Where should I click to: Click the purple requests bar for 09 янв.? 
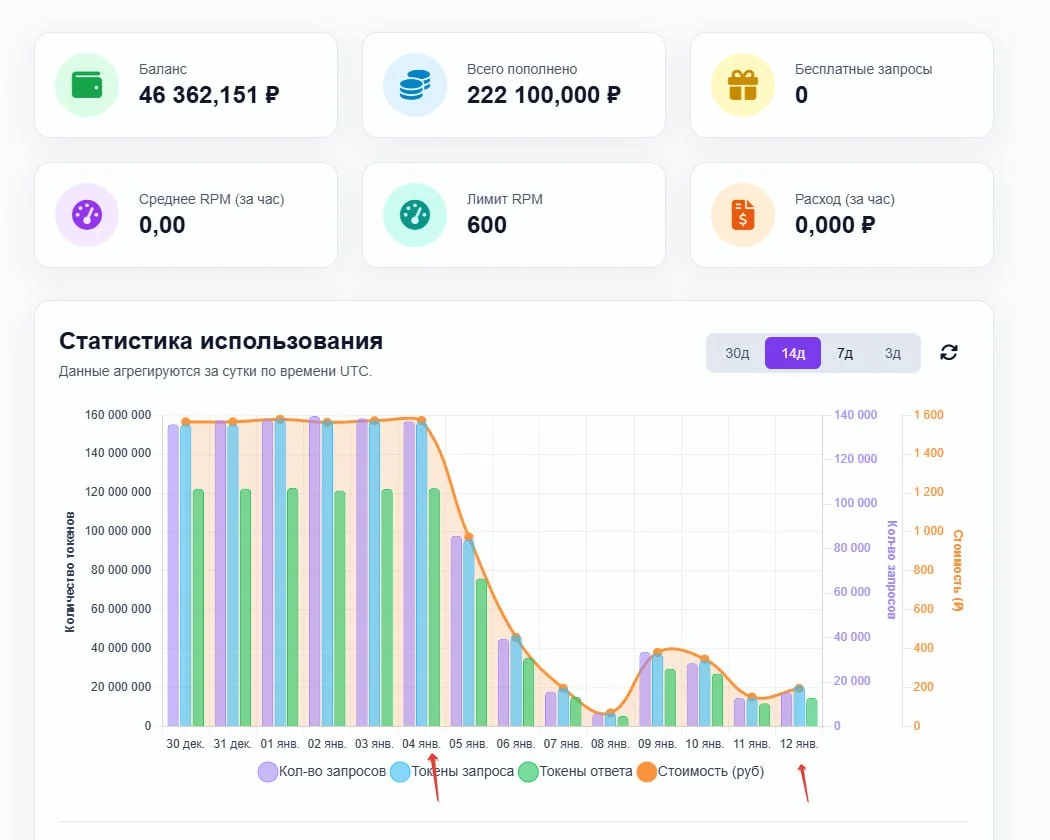pos(645,689)
